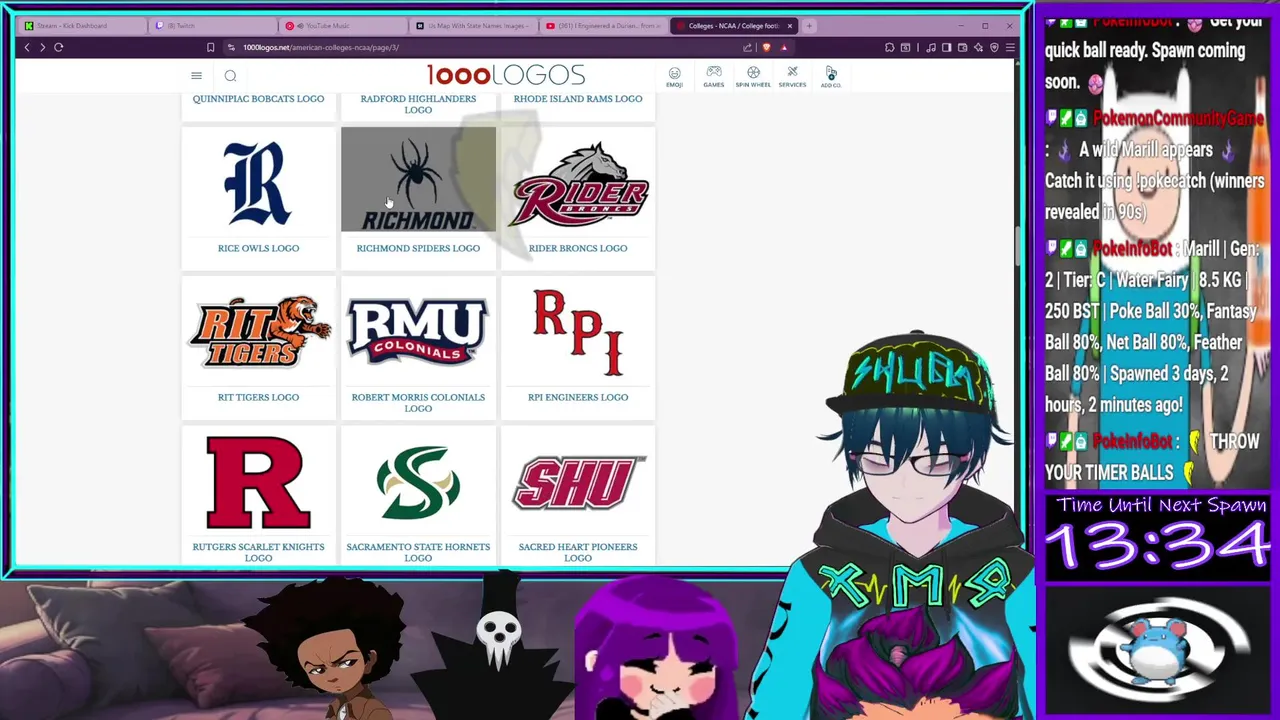Follow the Radford Highlanders Logo link
Image resolution: width=1280 pixels, height=720 pixels.
[x=418, y=104]
